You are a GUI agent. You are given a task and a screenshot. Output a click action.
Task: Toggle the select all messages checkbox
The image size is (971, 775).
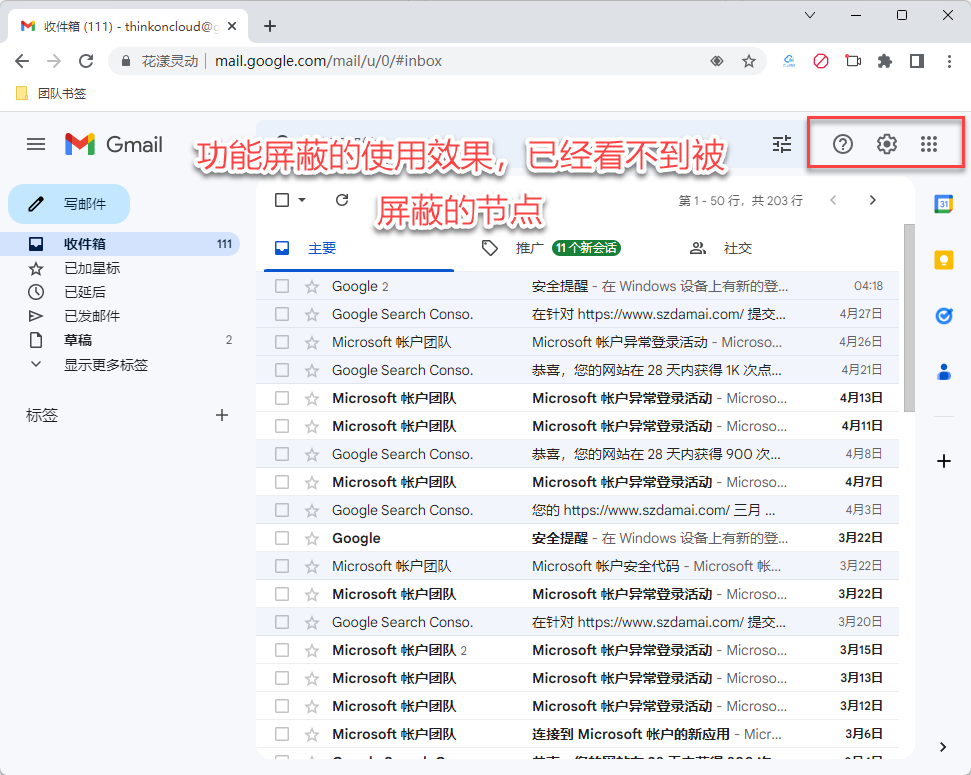tap(282, 200)
